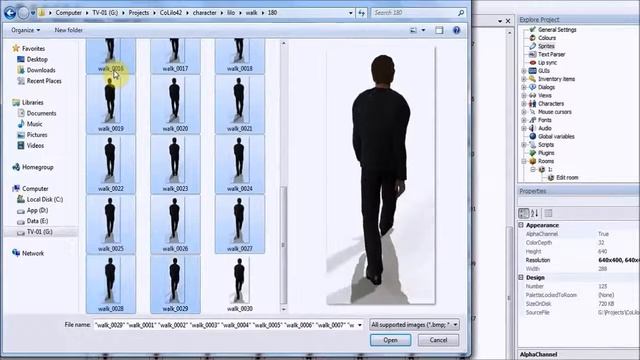Open Lip sync in the project tree
The height and width of the screenshot is (360, 640).
point(547,62)
